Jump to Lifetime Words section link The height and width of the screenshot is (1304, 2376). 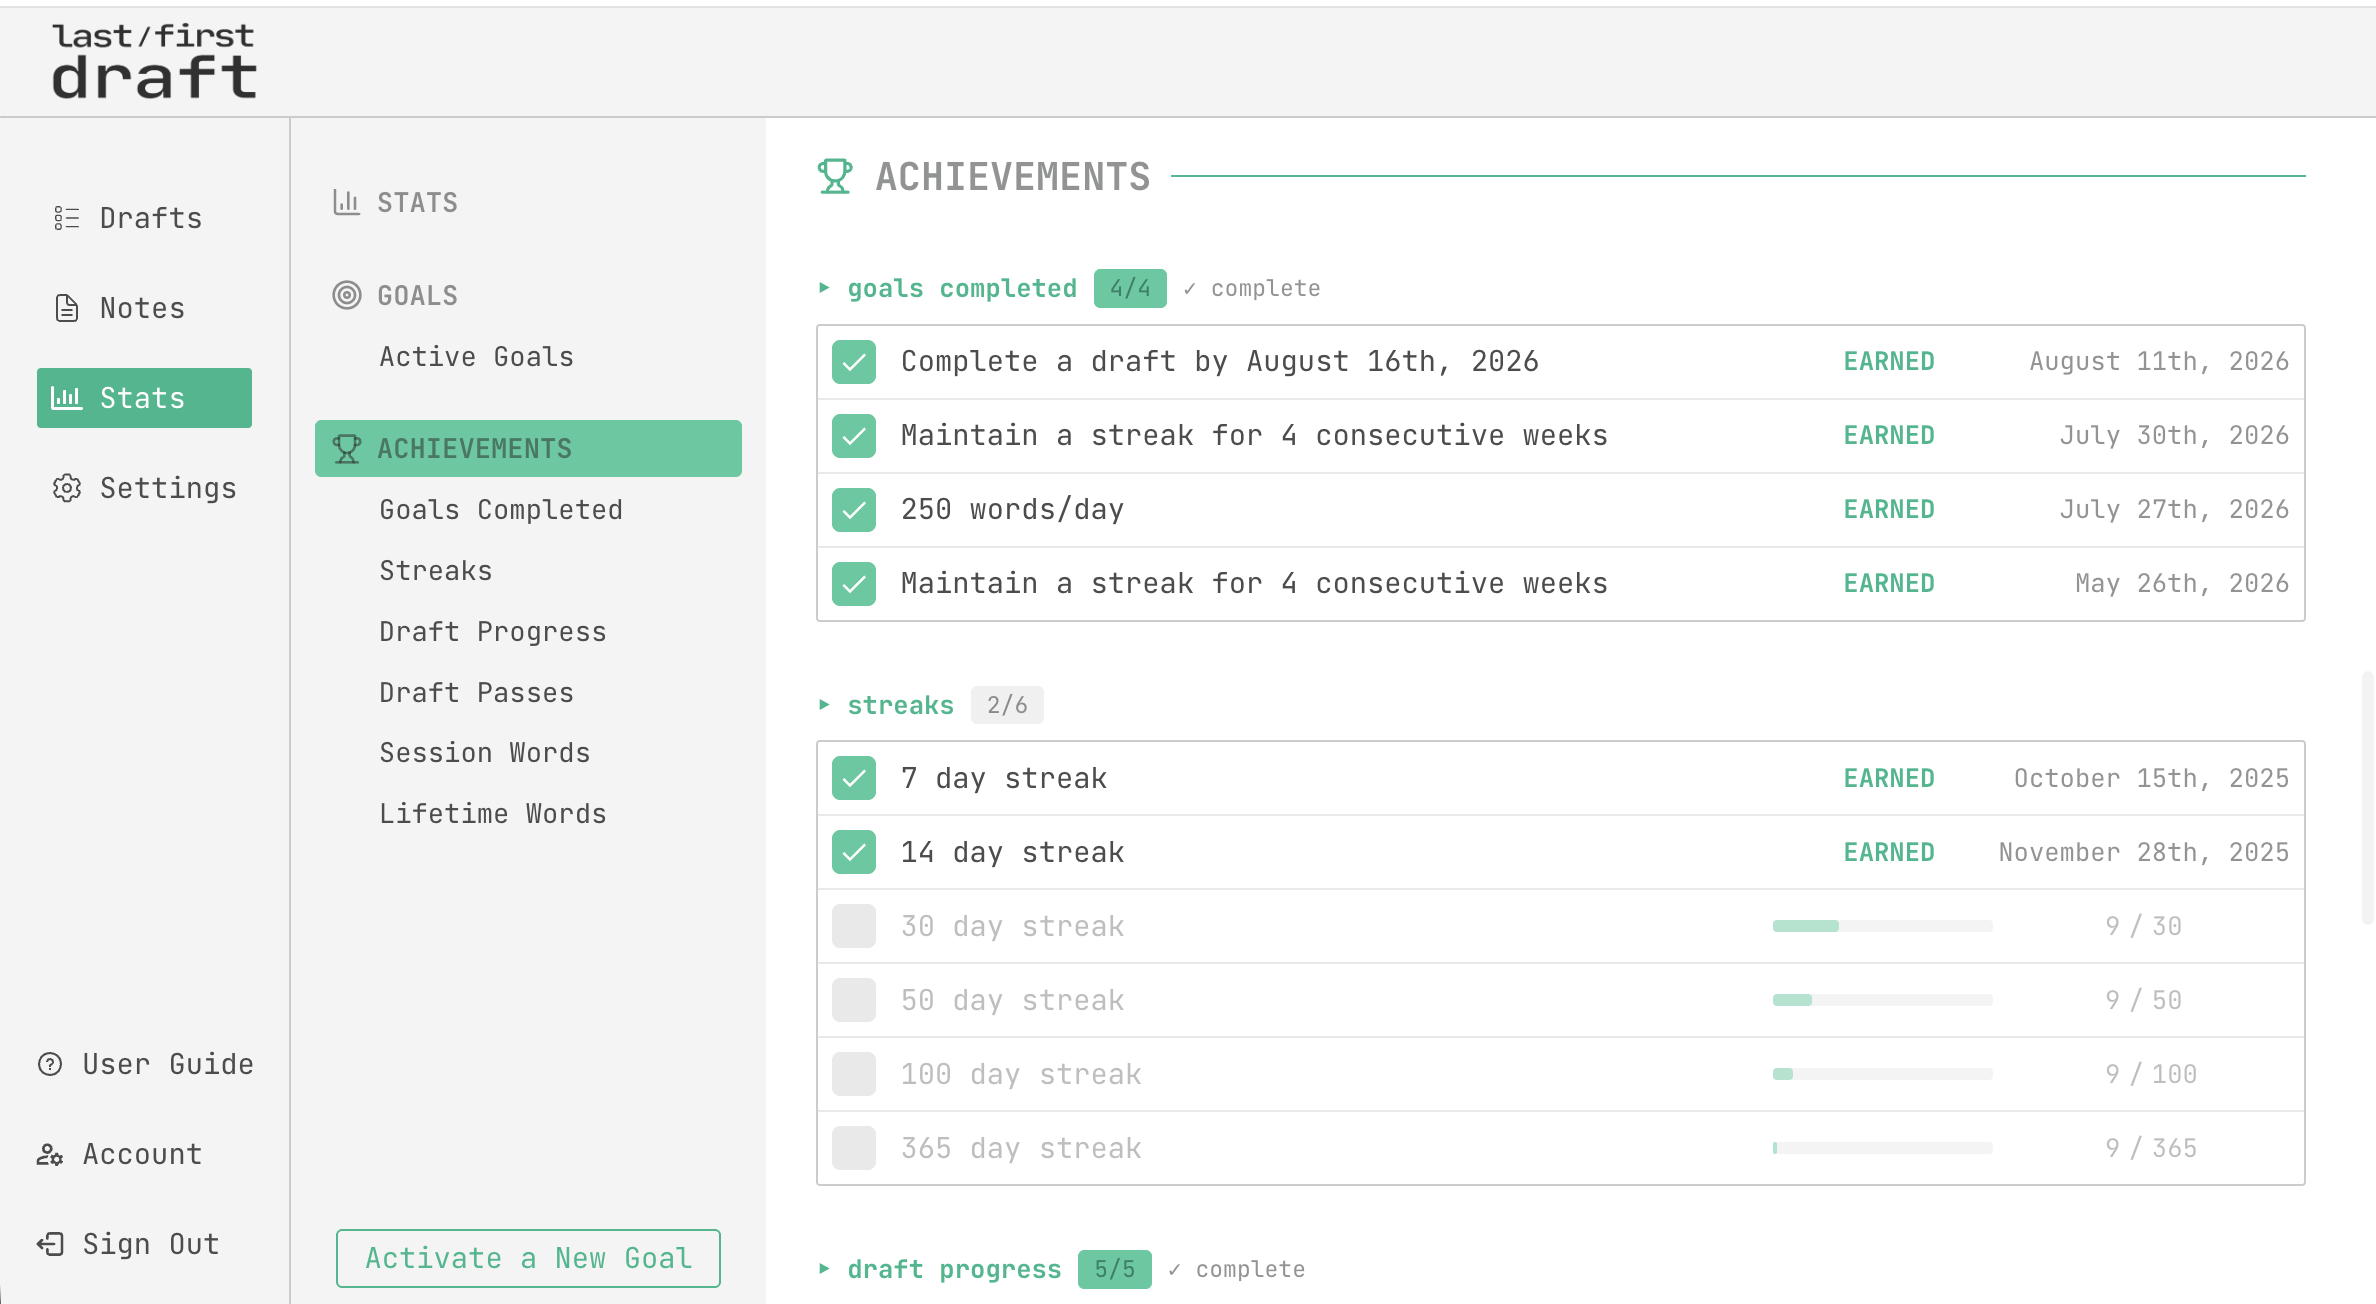click(x=493, y=814)
